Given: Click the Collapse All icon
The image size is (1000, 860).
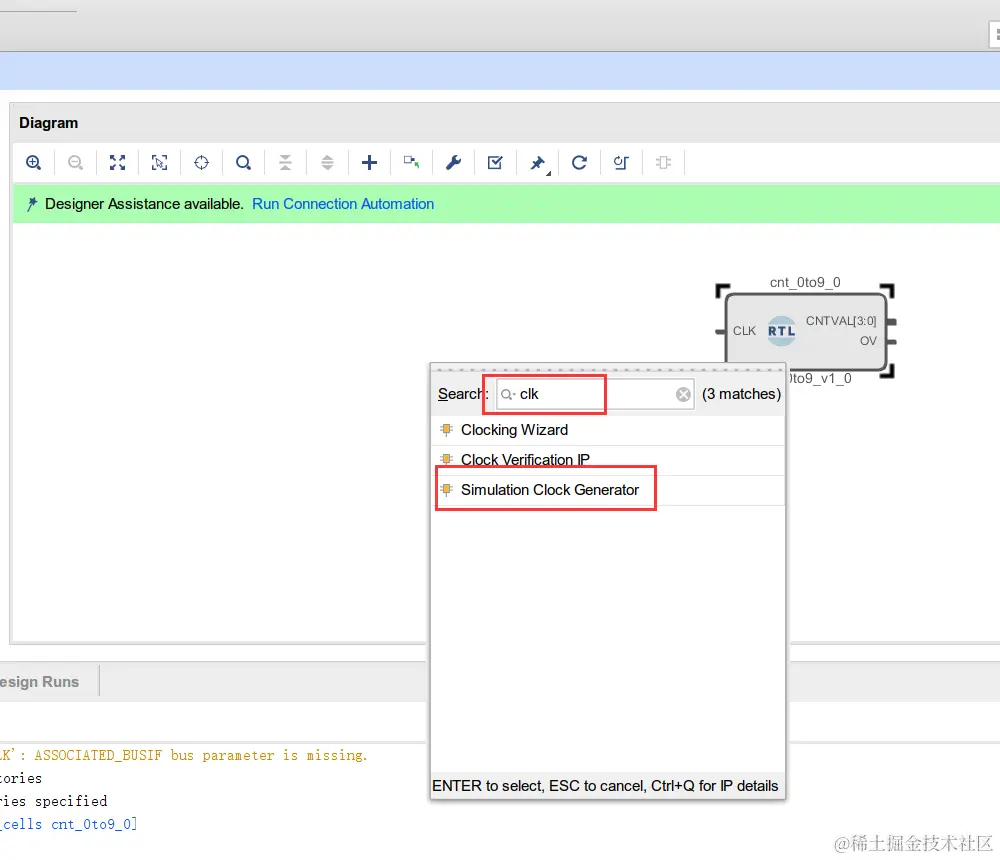Looking at the screenshot, I should [285, 163].
